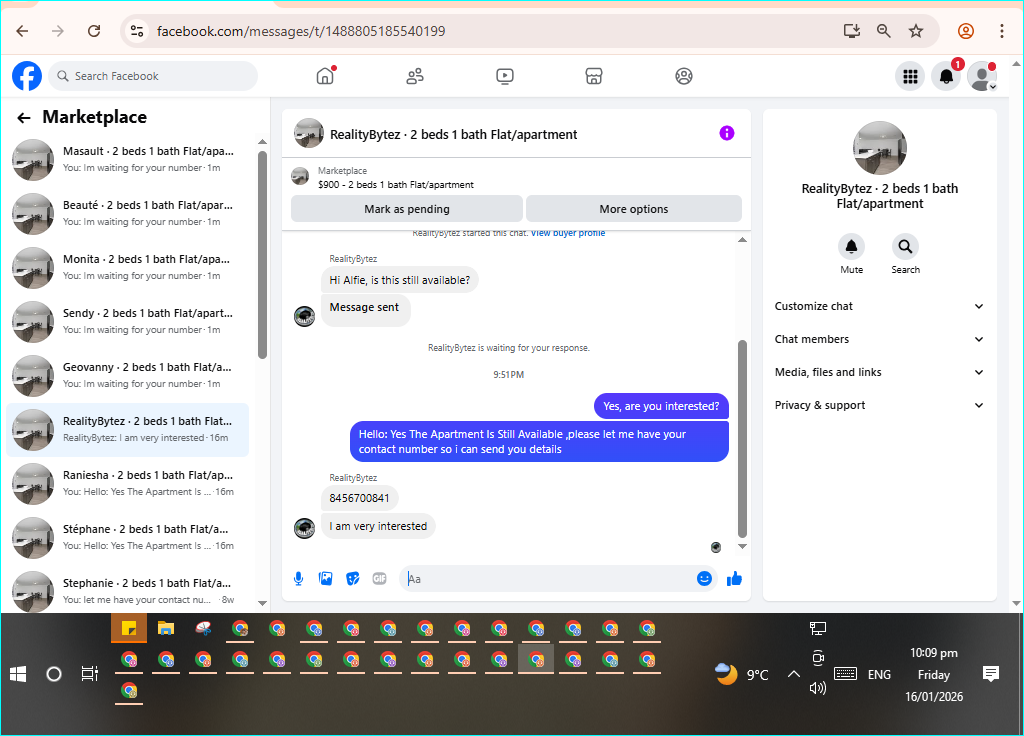
Task: Attach a photo with the image icon
Action: 325,579
